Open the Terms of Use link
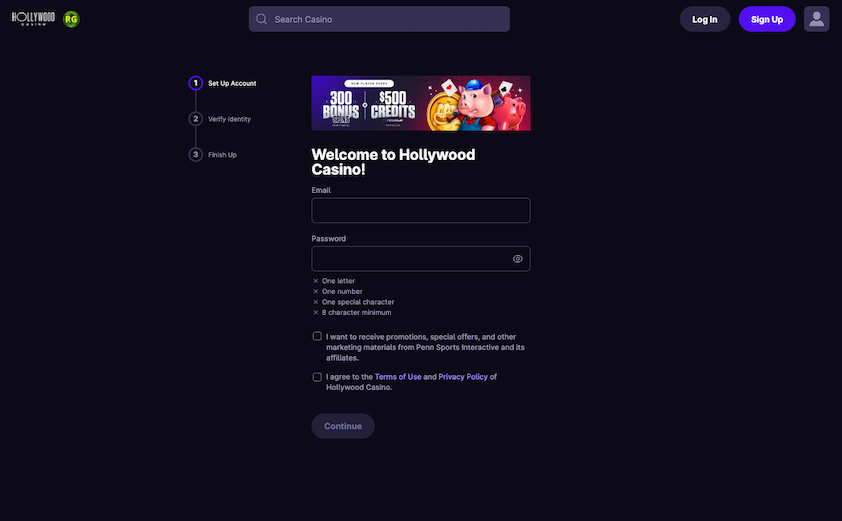The image size is (842, 521). click(398, 377)
